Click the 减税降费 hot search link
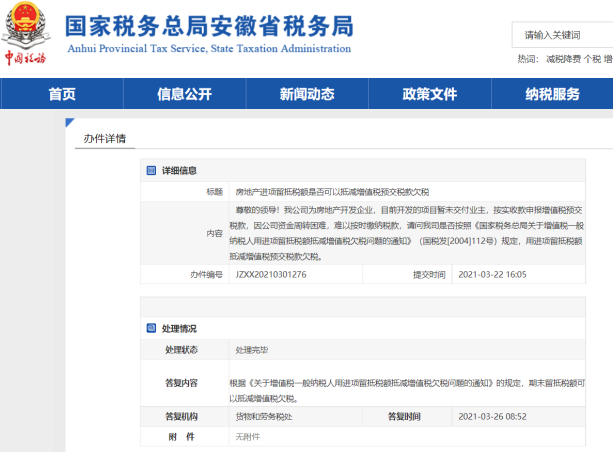Image resolution: width=613 pixels, height=452 pixels. [x=563, y=60]
